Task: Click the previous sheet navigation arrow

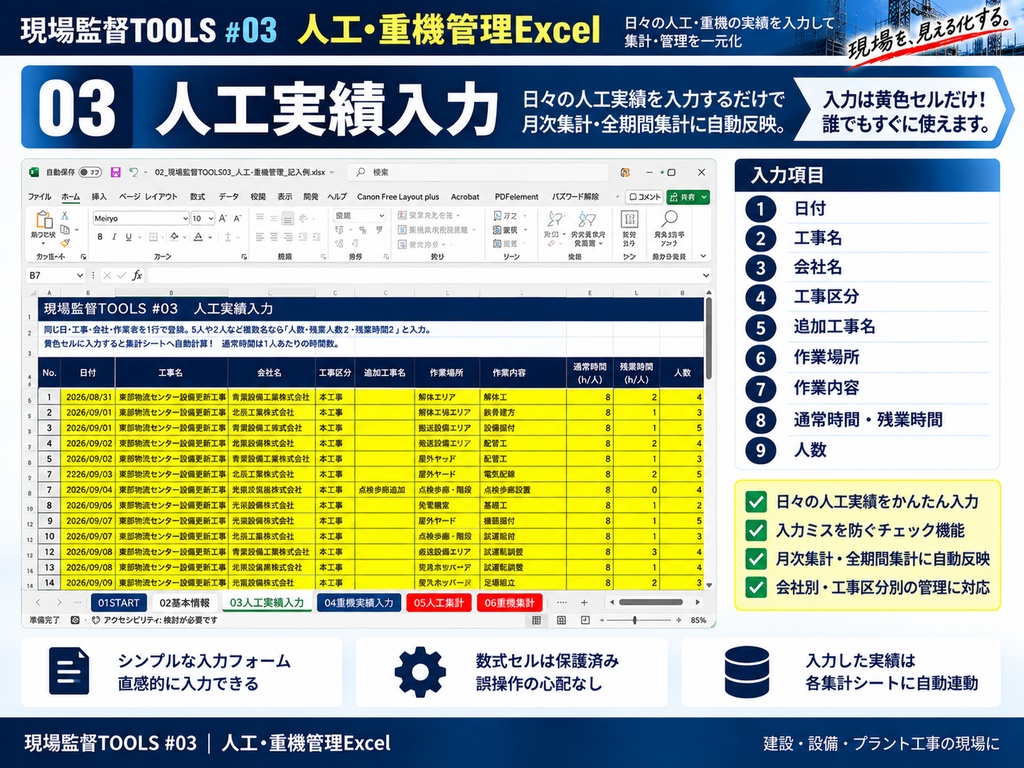Action: click(38, 603)
